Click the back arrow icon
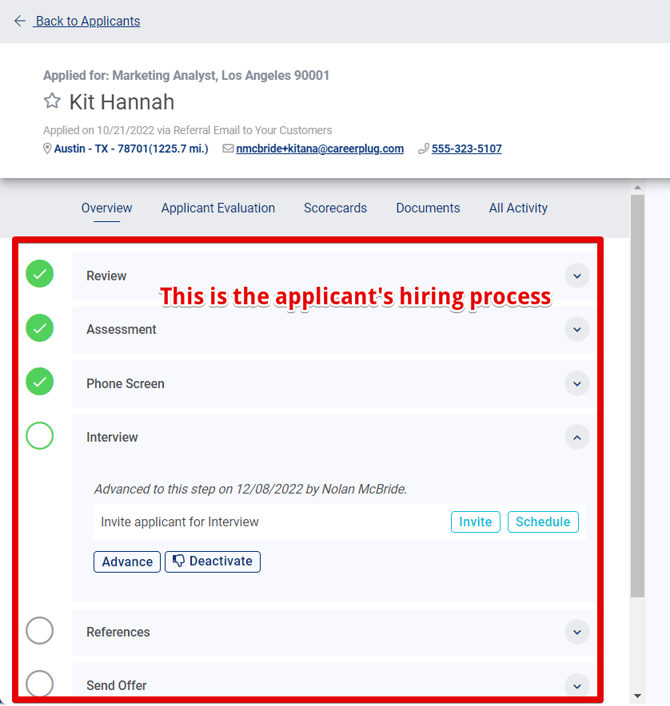The width and height of the screenshot is (670, 706). point(20,21)
